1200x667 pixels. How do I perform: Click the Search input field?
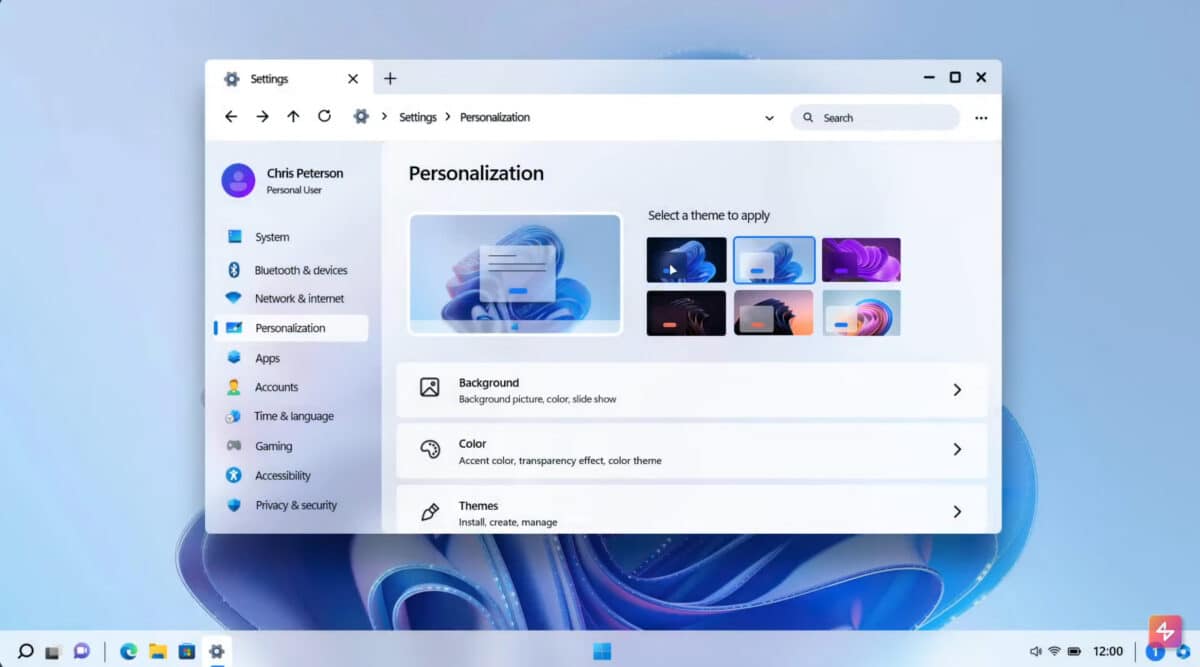tap(875, 117)
